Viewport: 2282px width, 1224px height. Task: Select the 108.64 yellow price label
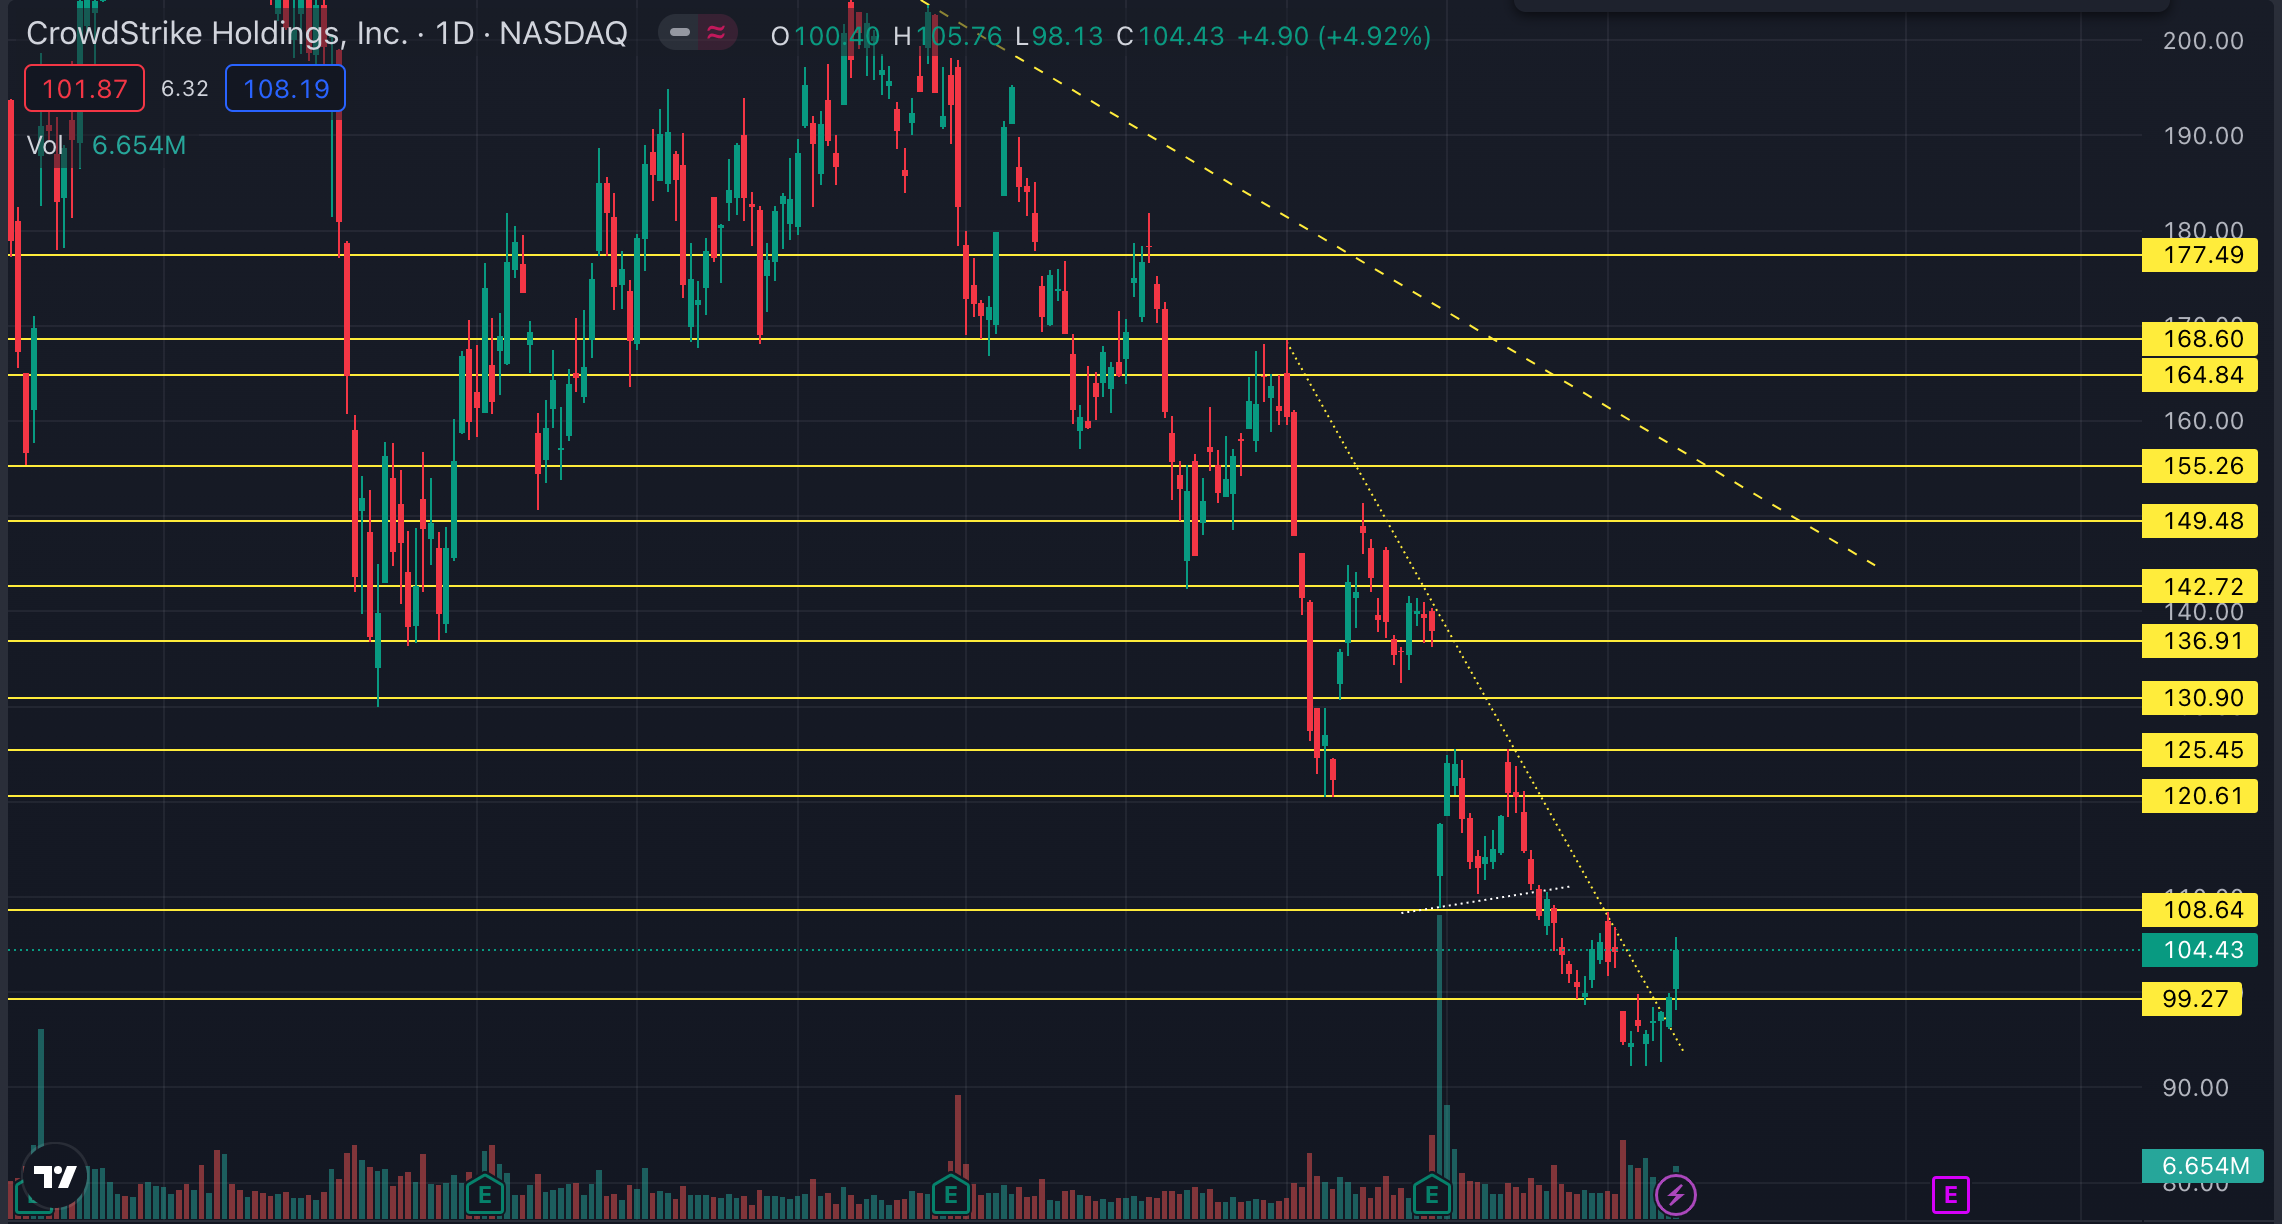click(2200, 910)
